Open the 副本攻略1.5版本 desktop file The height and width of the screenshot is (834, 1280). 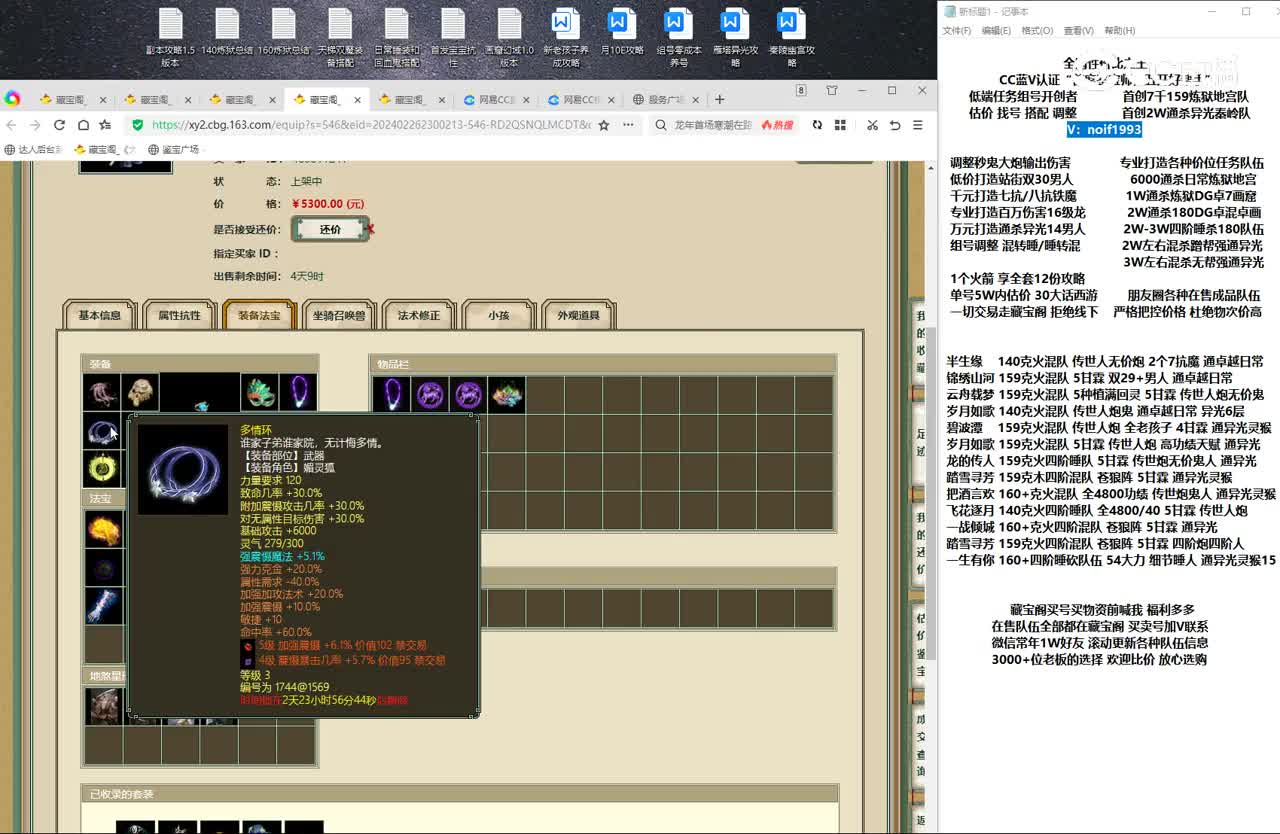pyautogui.click(x=171, y=38)
